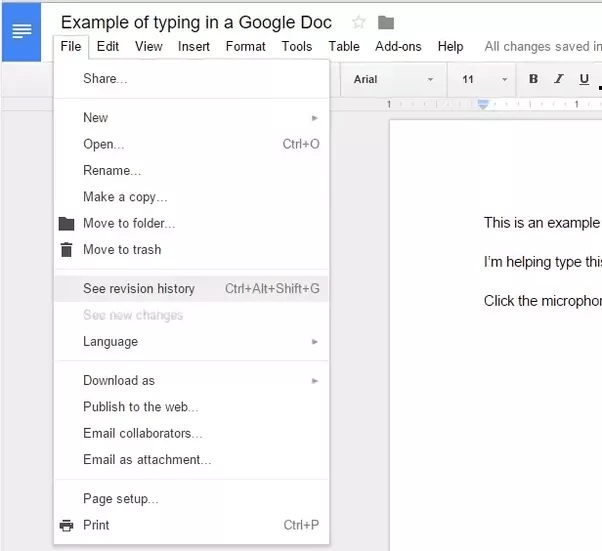Open the View menu

(x=149, y=46)
